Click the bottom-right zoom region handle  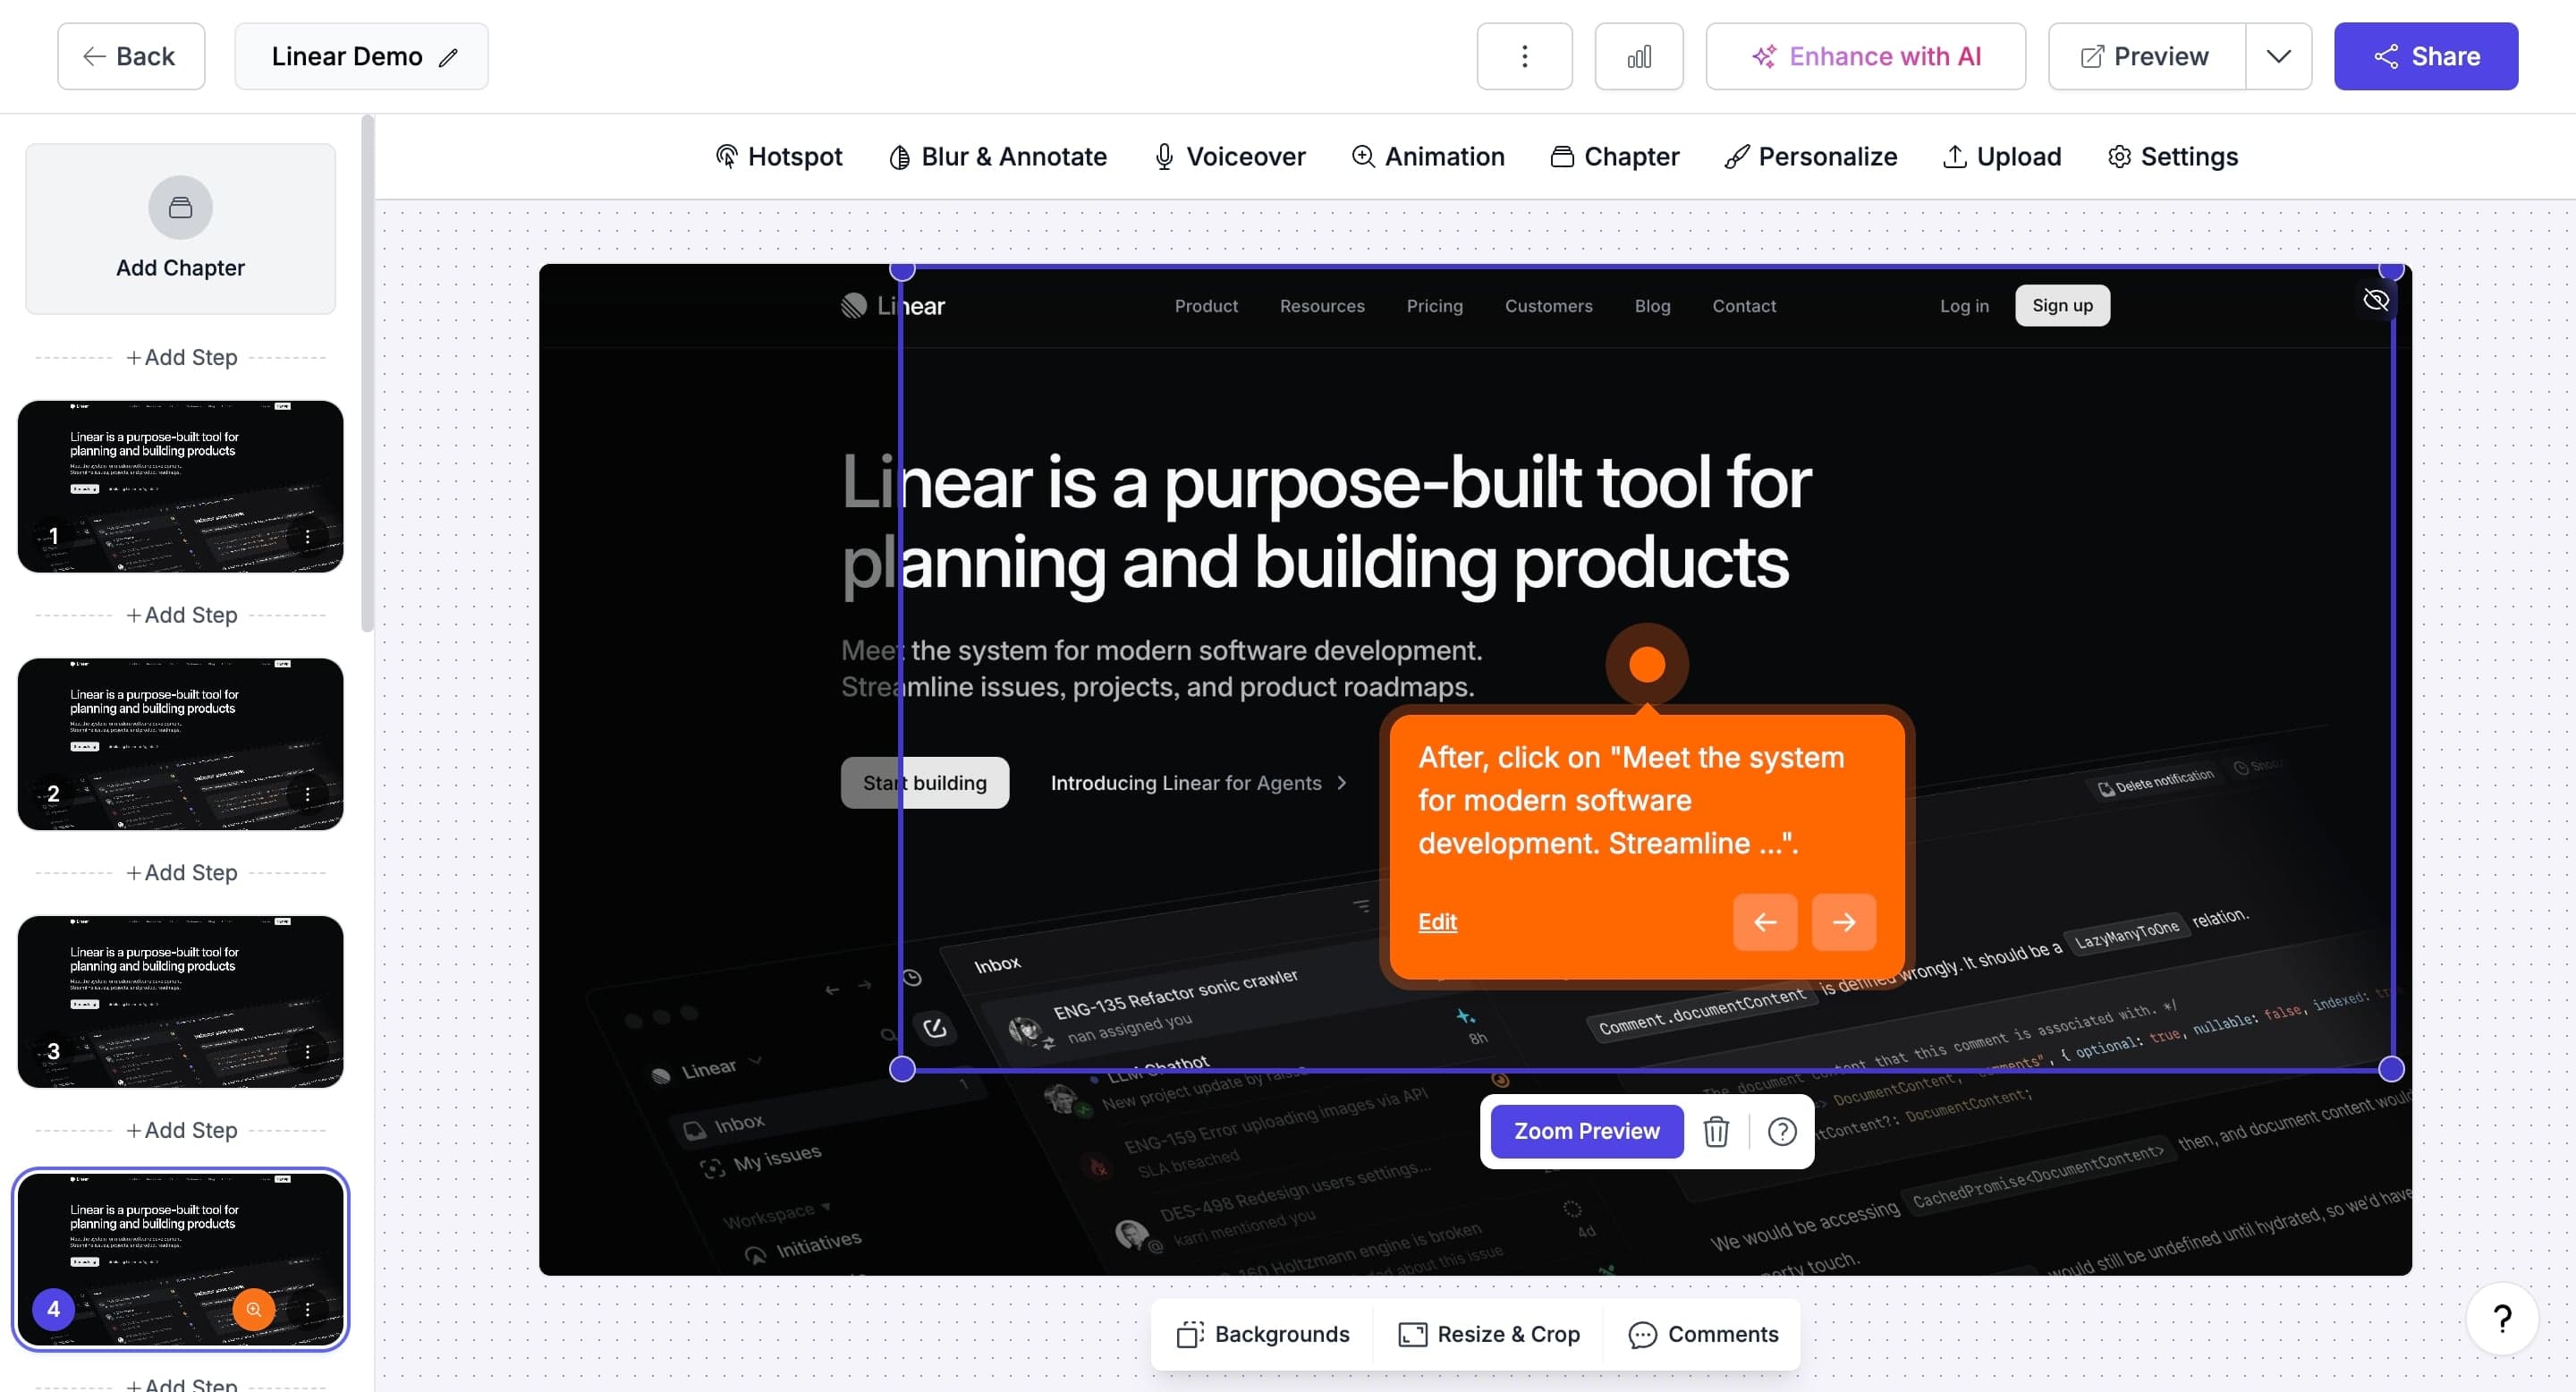click(x=2391, y=1069)
